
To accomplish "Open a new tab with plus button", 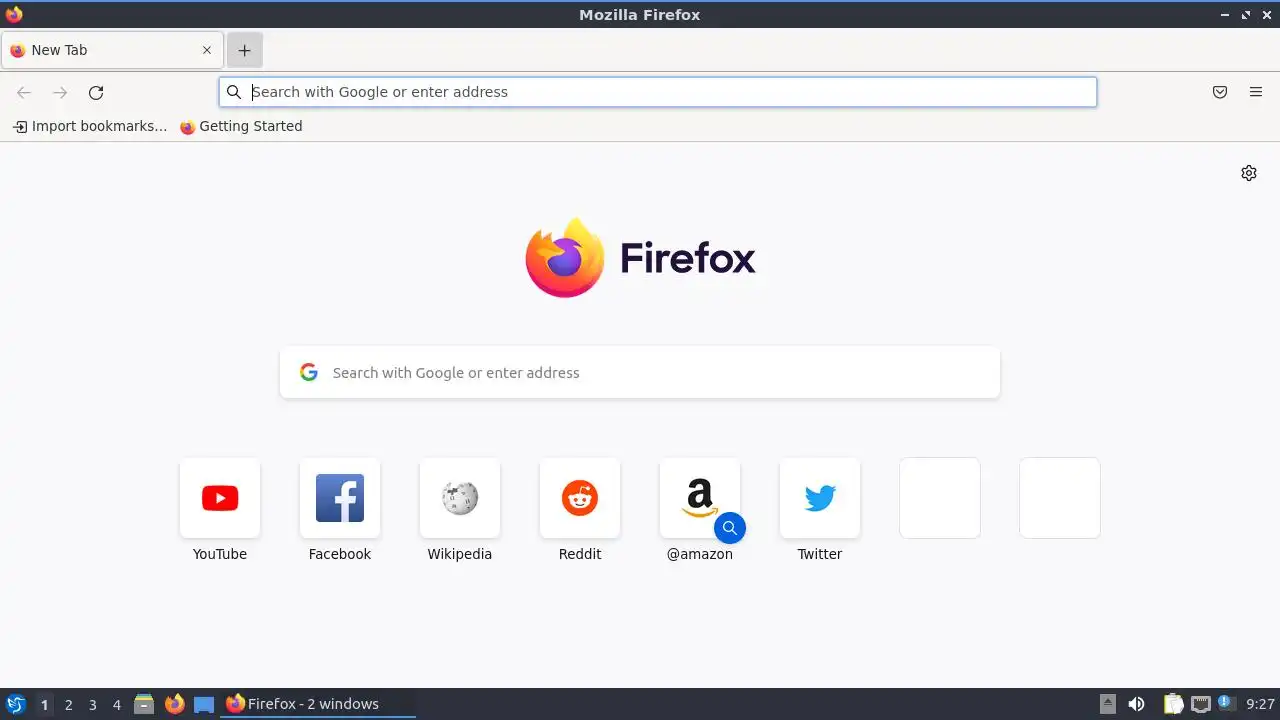I will tap(244, 50).
